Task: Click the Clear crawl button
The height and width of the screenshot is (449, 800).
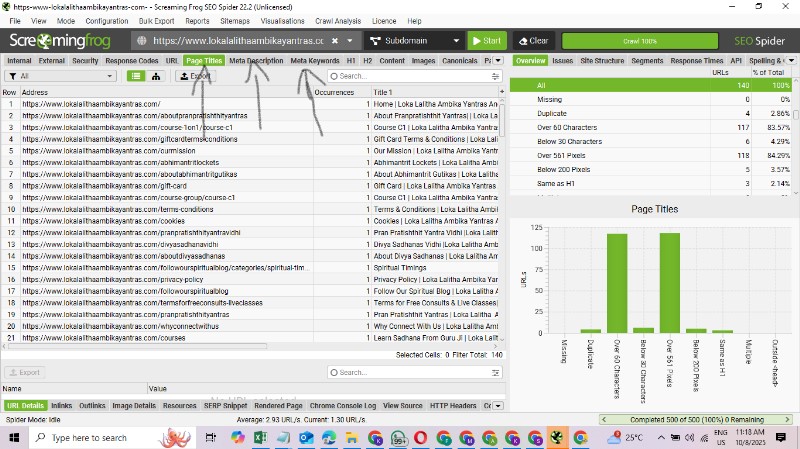Action: [532, 41]
